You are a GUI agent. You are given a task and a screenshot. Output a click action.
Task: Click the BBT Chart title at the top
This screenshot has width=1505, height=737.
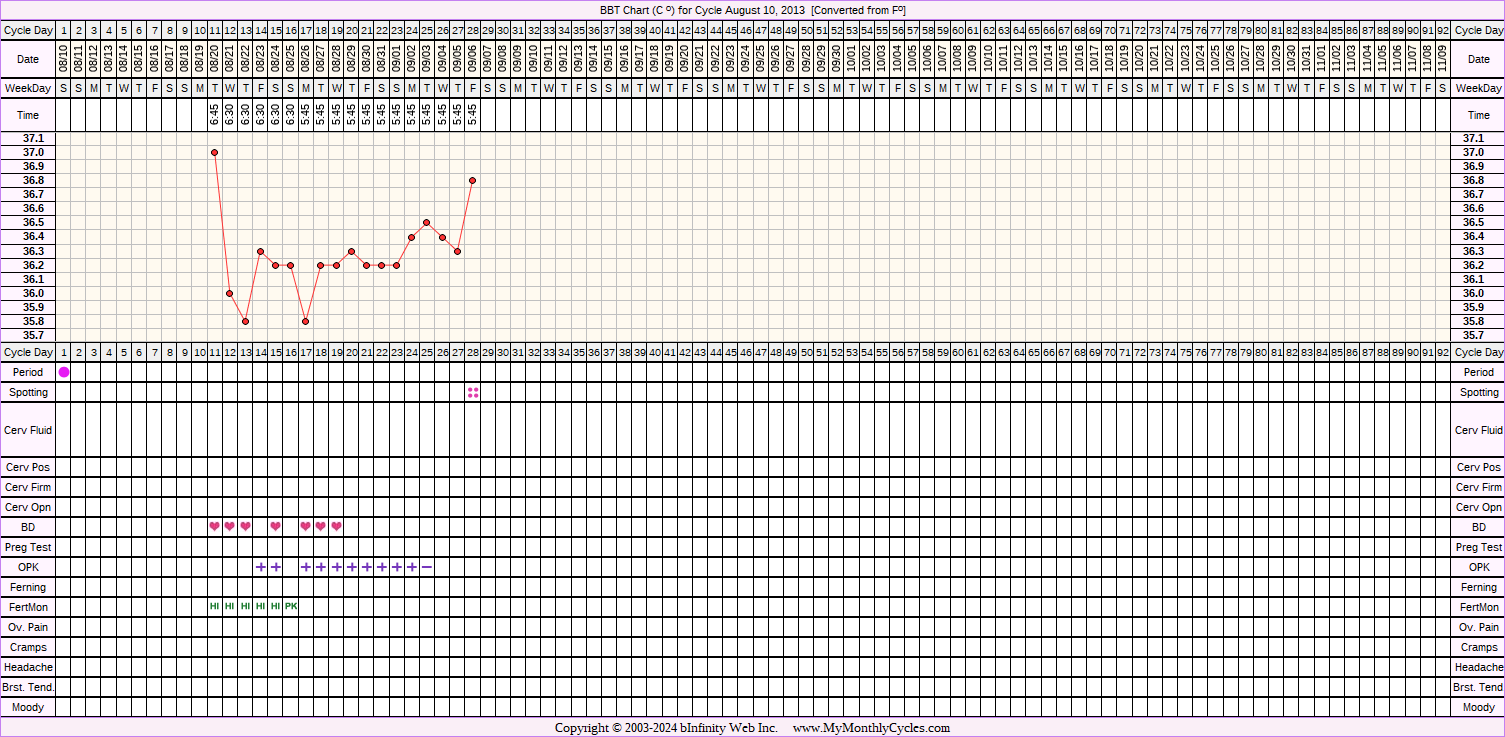[752, 10]
